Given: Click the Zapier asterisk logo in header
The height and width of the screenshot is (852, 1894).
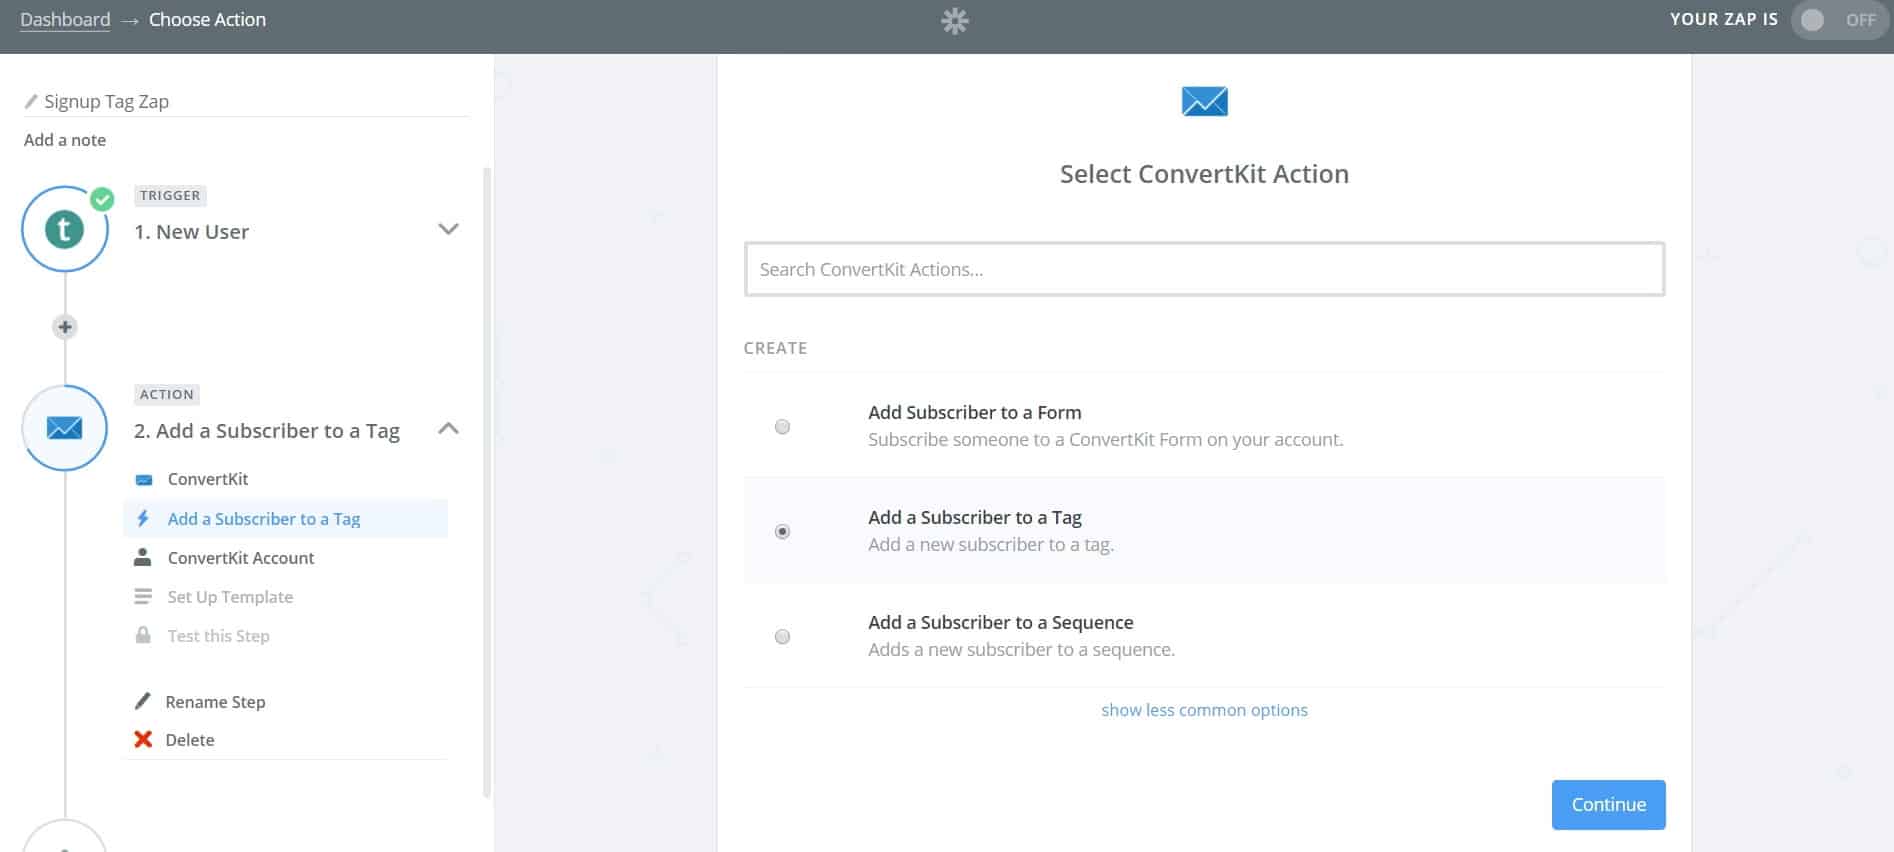Looking at the screenshot, I should pyautogui.click(x=955, y=21).
